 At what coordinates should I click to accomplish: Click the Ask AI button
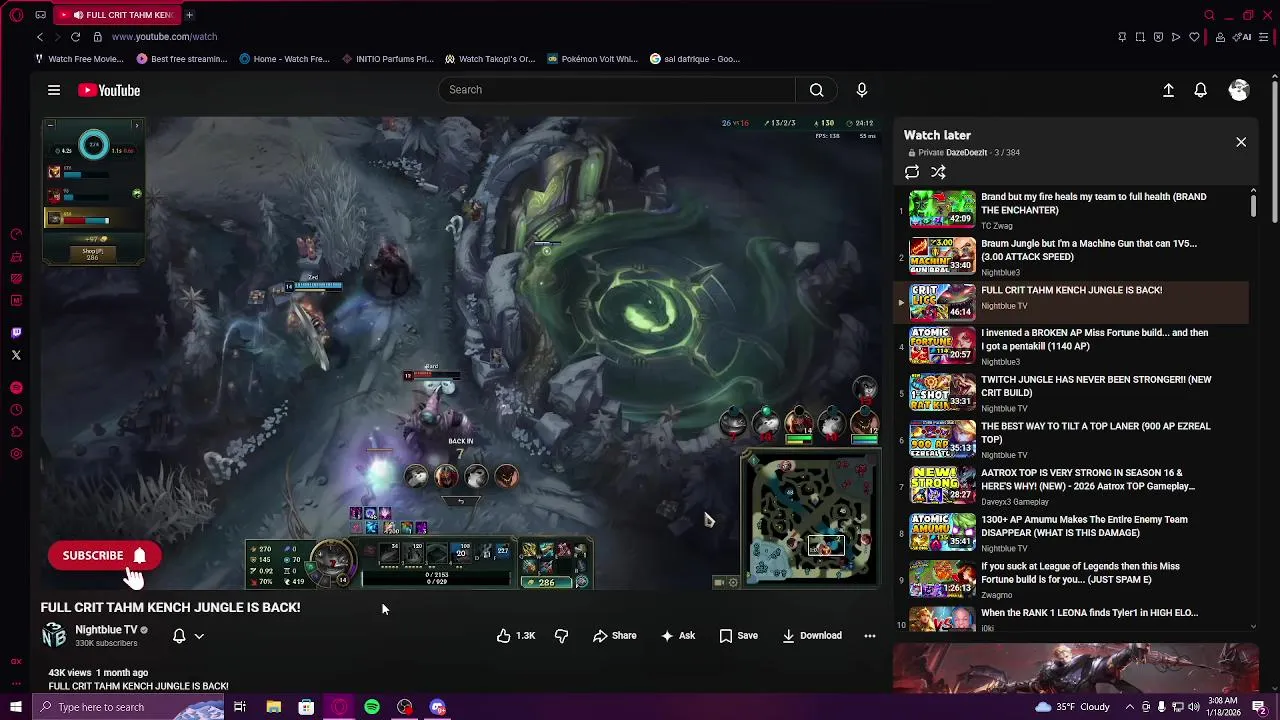[x=678, y=636]
